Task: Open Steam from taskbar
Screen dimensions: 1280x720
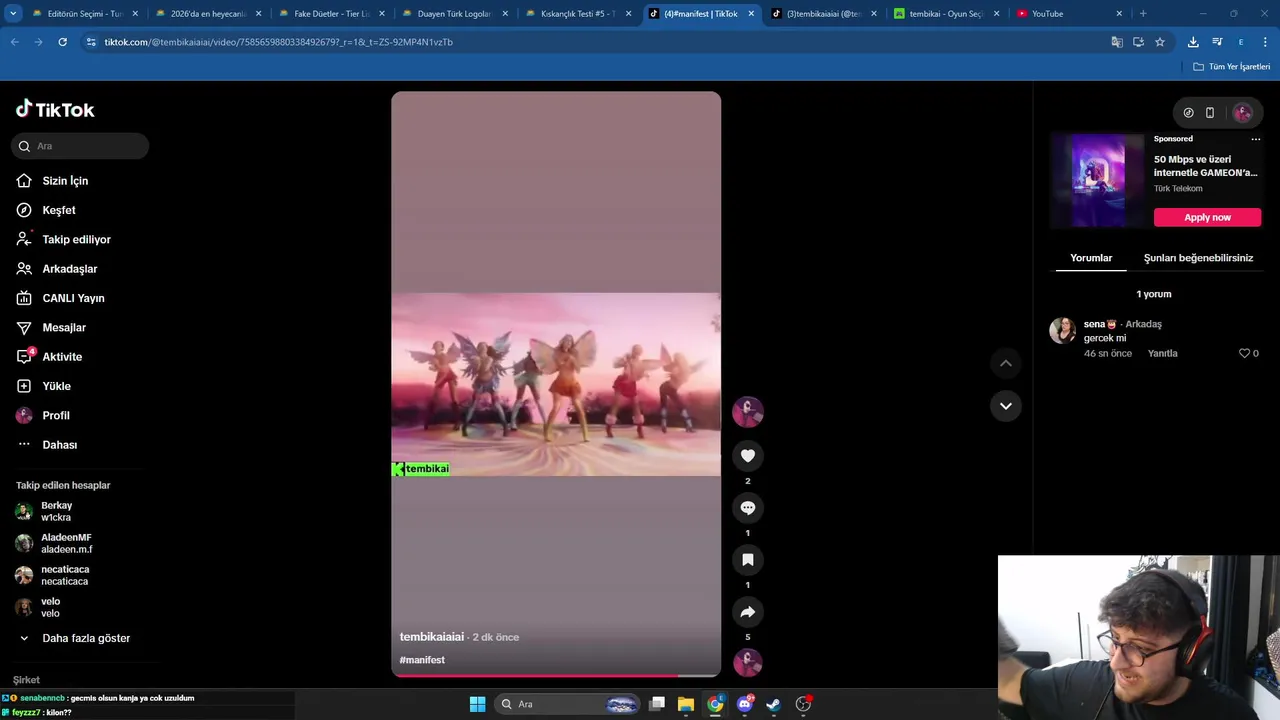Action: 773,704
